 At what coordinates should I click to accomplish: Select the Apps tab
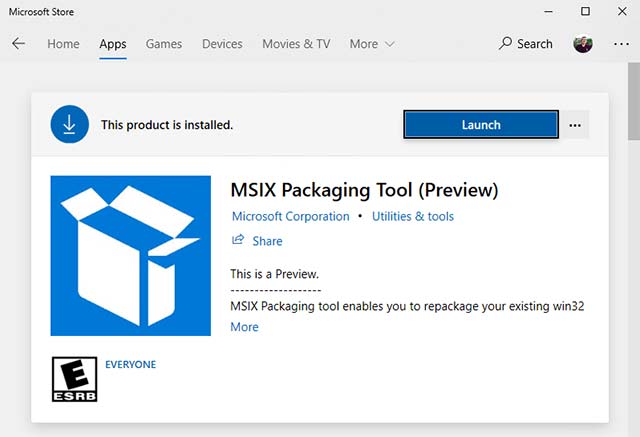point(113,44)
